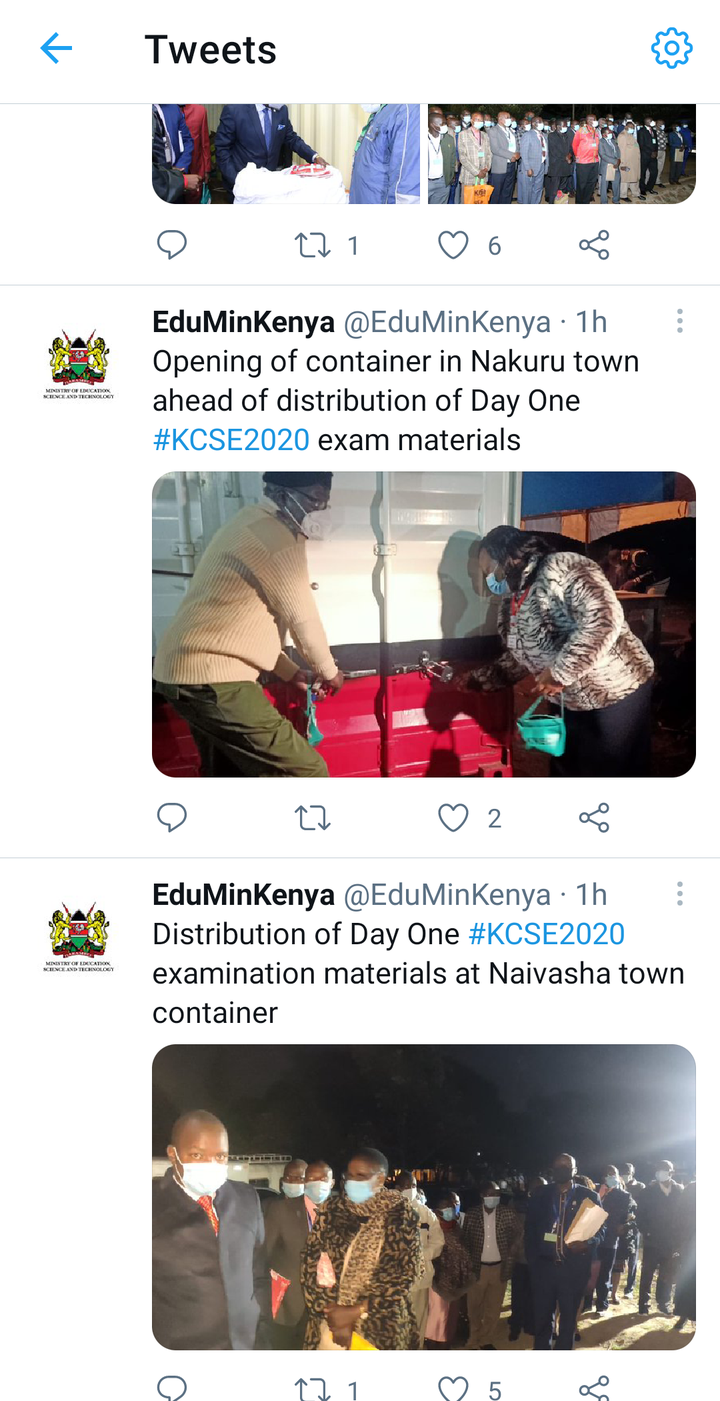Go back using the arrow icon
This screenshot has height=1401, width=720.
(x=56, y=48)
